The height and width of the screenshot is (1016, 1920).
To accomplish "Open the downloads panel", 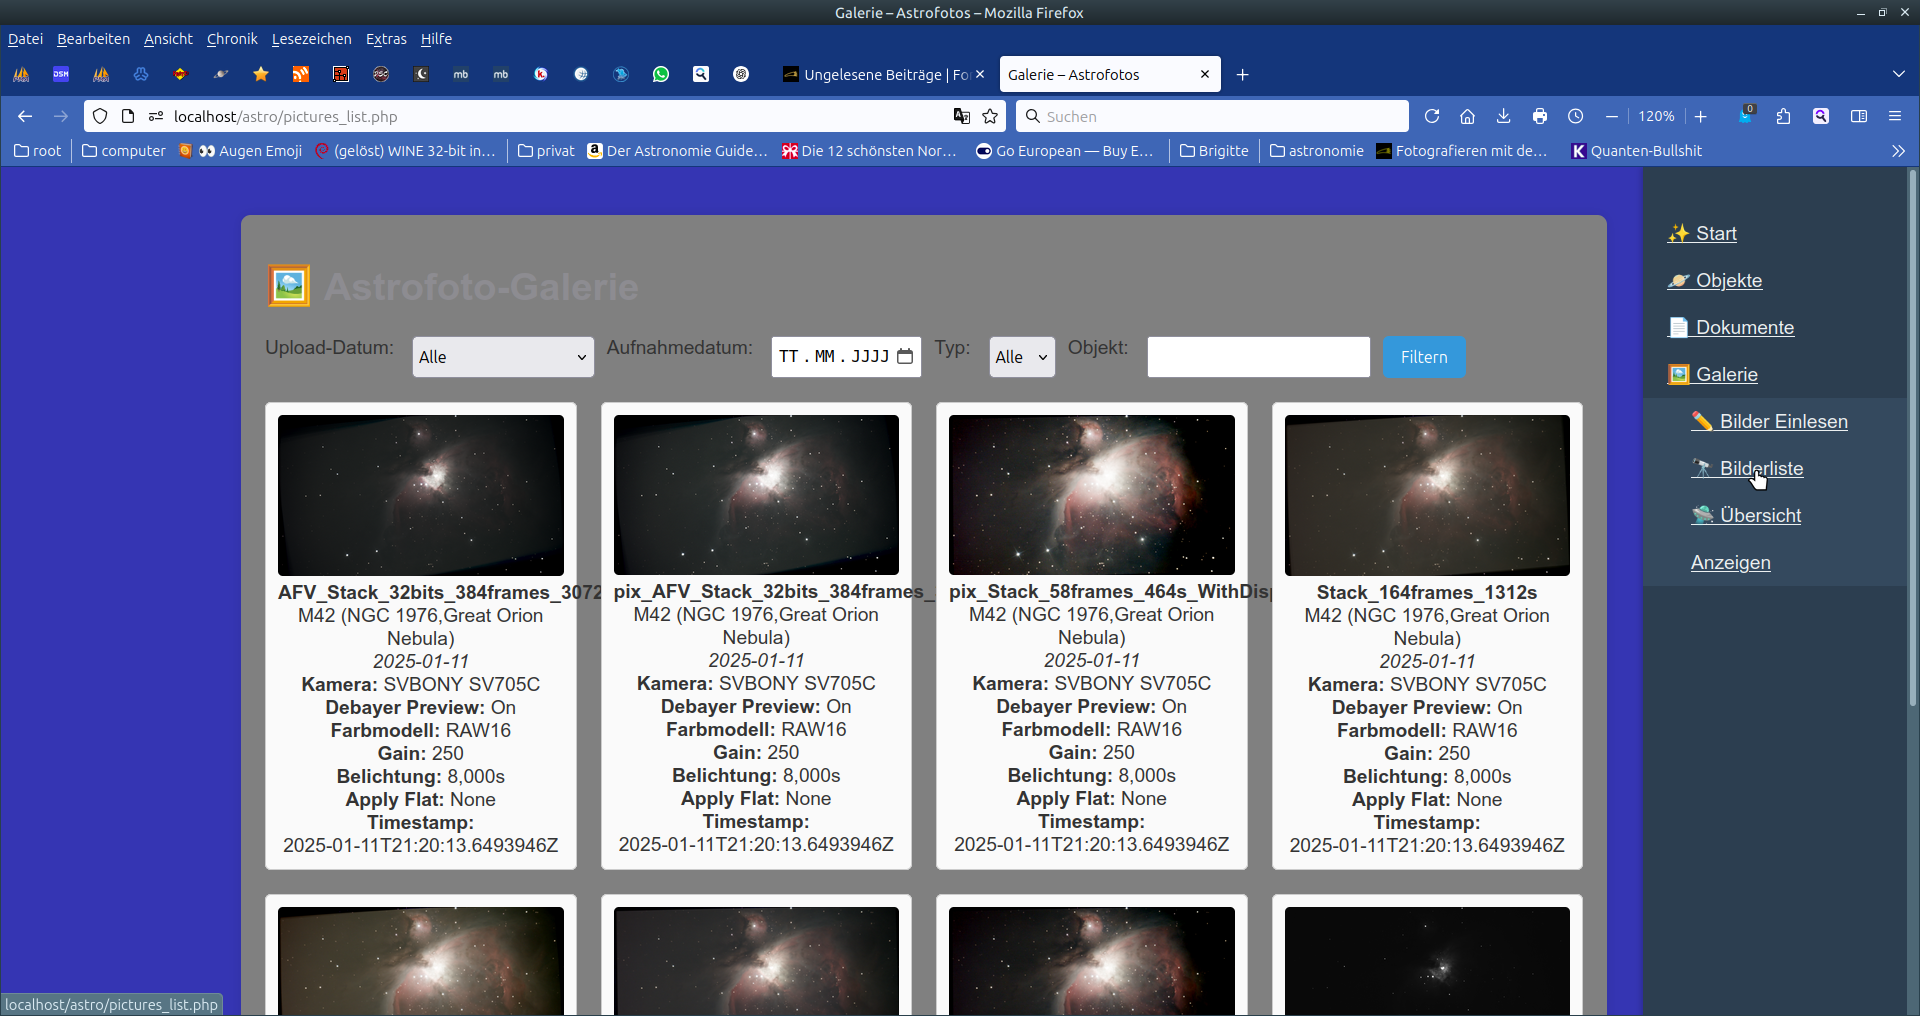I will tap(1503, 116).
